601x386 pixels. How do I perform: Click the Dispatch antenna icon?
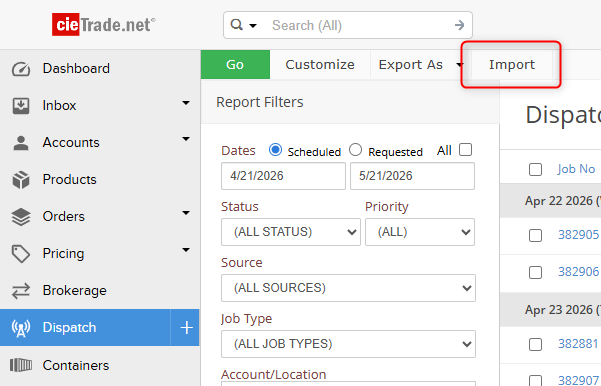21,328
